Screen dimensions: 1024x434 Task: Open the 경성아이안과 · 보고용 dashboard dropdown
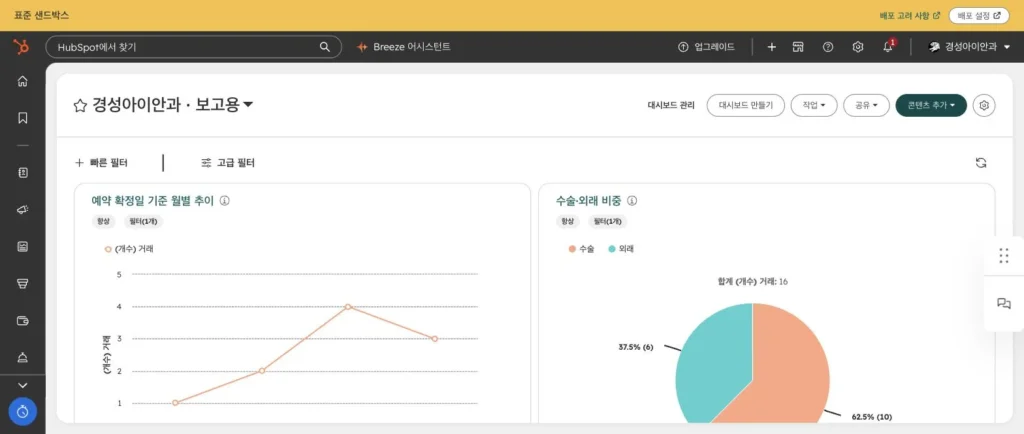coord(173,105)
